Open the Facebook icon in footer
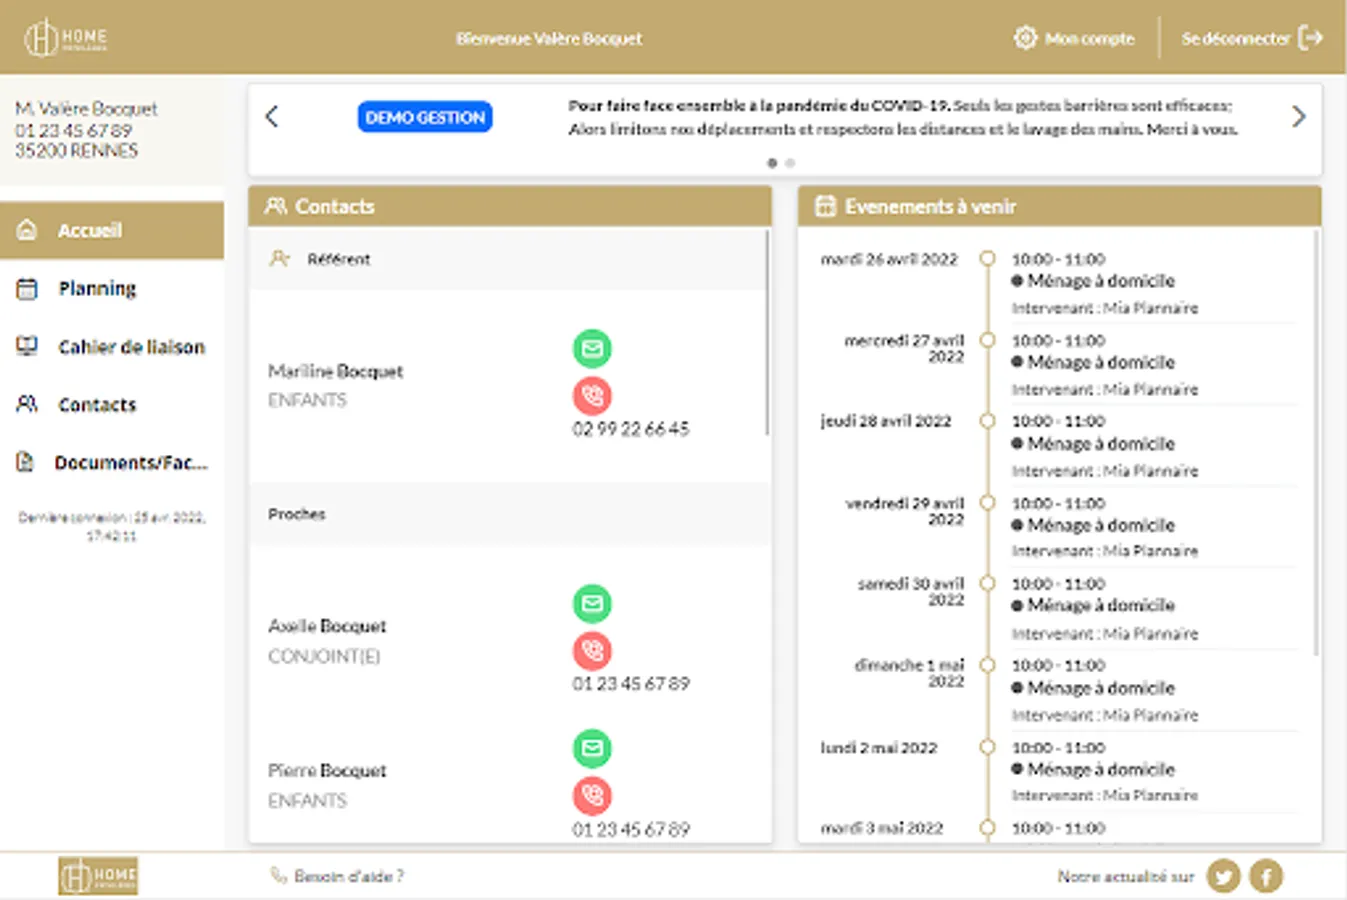This screenshot has height=900, width=1347. (x=1266, y=876)
